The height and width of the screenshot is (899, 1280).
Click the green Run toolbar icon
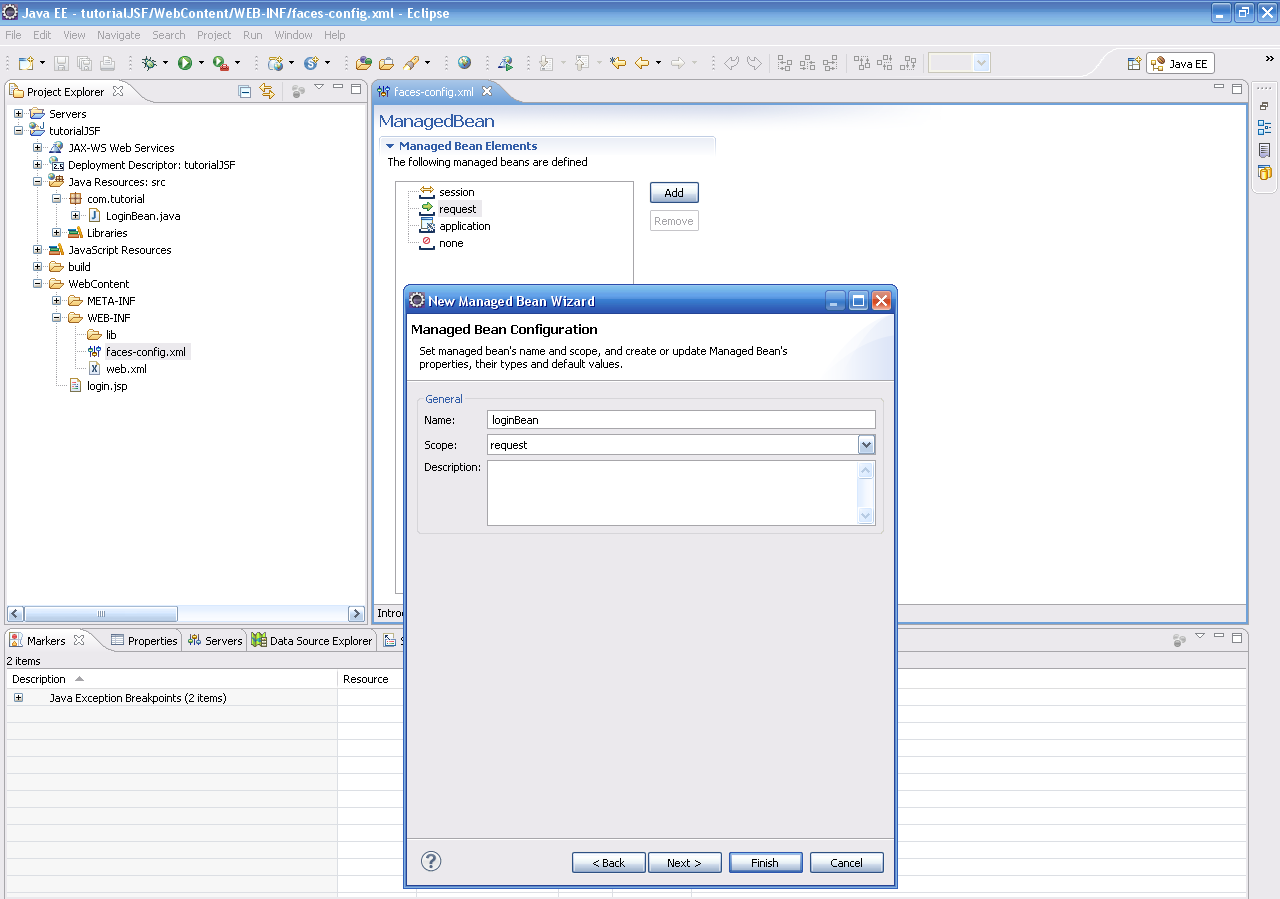(x=185, y=63)
